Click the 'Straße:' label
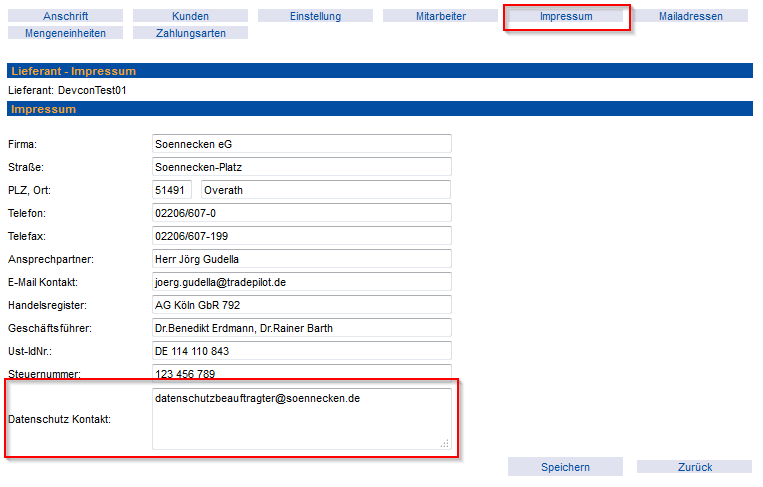763x487 pixels. tap(26, 167)
